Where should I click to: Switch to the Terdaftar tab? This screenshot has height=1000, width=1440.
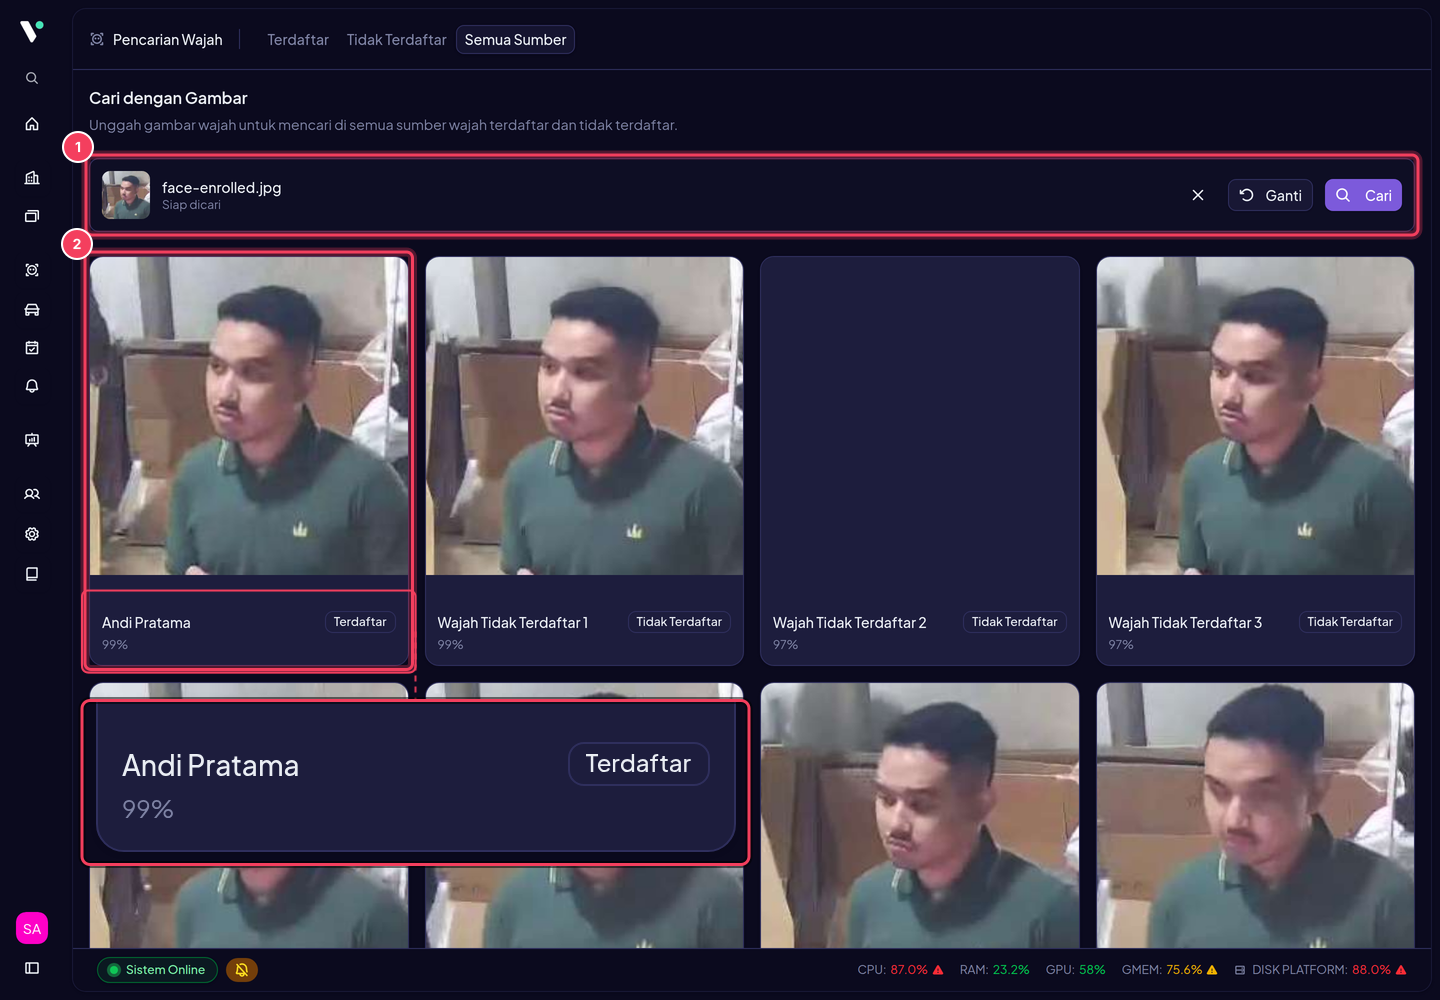coord(298,40)
